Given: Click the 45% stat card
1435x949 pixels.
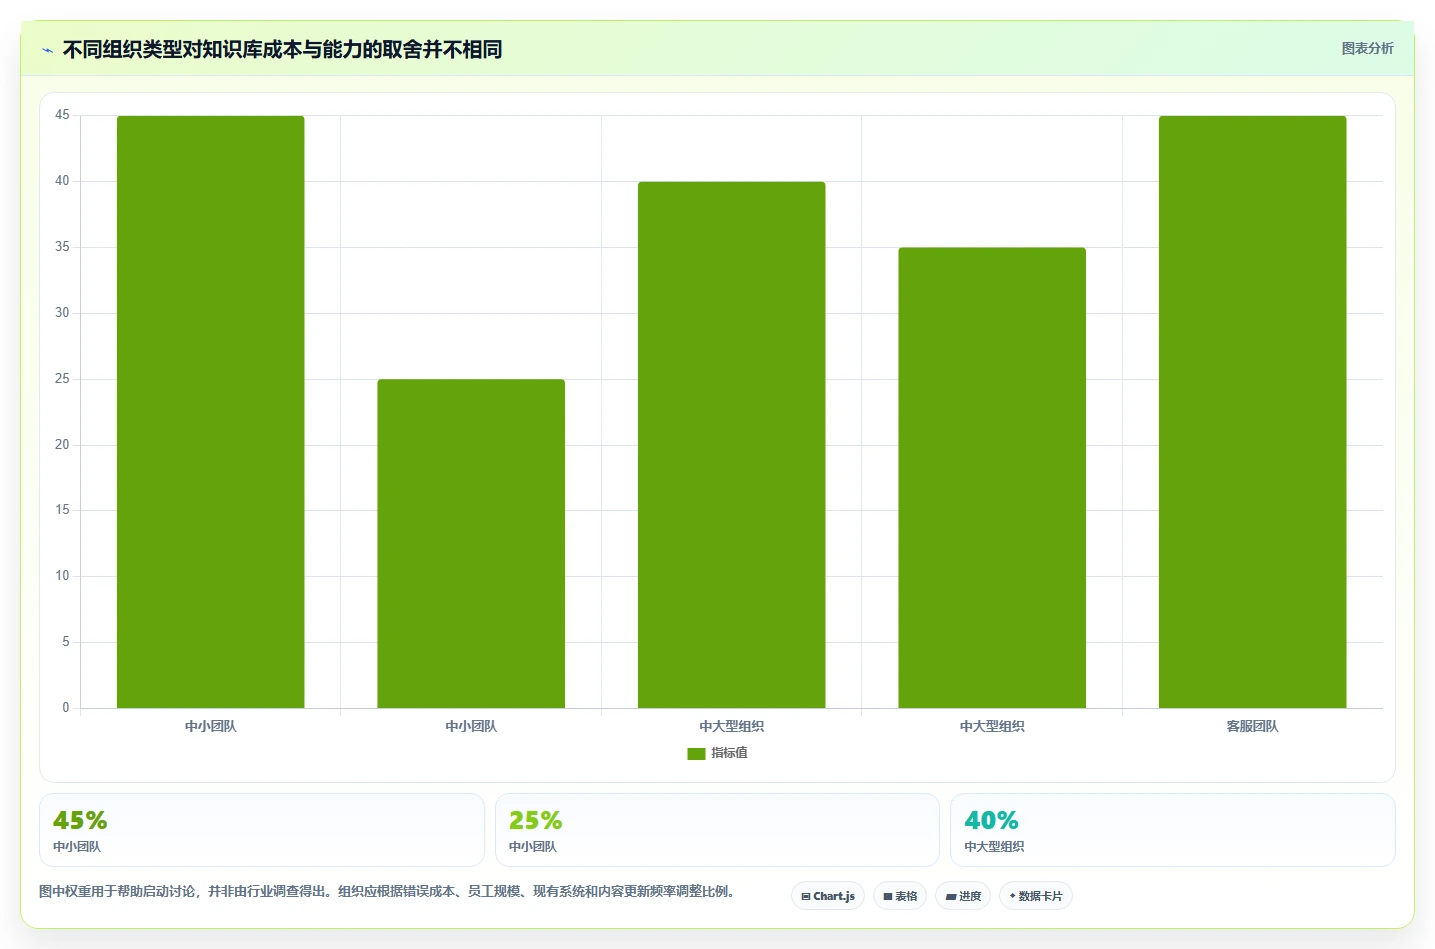Looking at the screenshot, I should click(262, 830).
